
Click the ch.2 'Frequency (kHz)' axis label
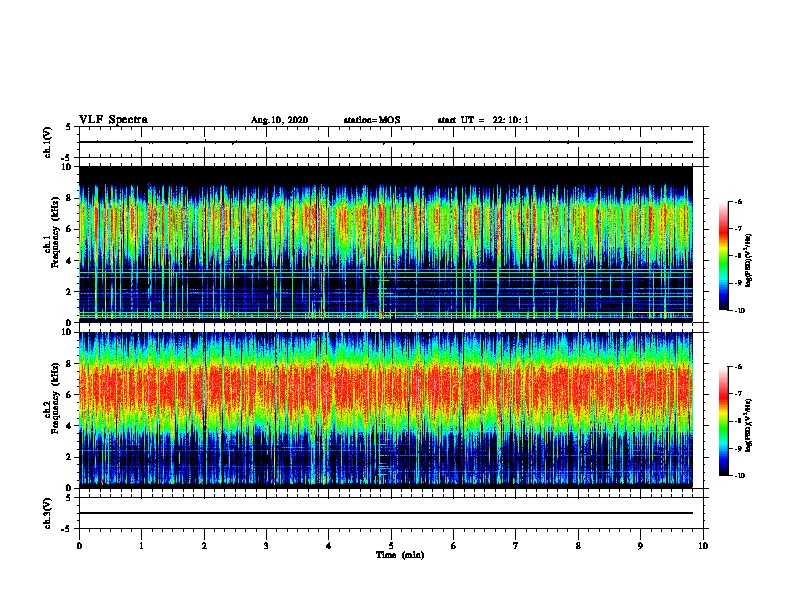[56, 398]
